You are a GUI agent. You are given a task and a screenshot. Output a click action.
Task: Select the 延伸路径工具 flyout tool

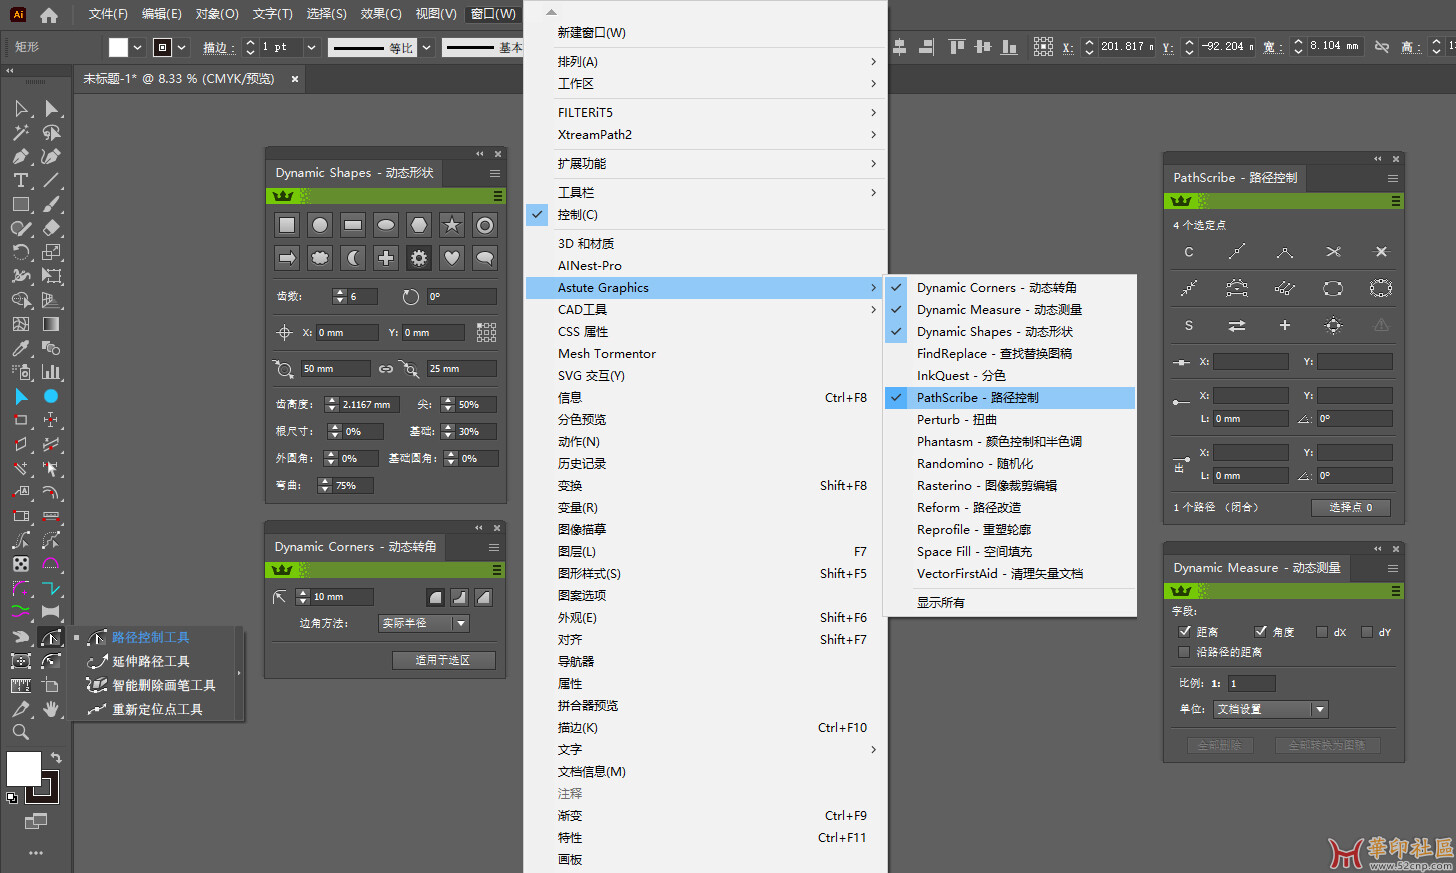(x=150, y=661)
